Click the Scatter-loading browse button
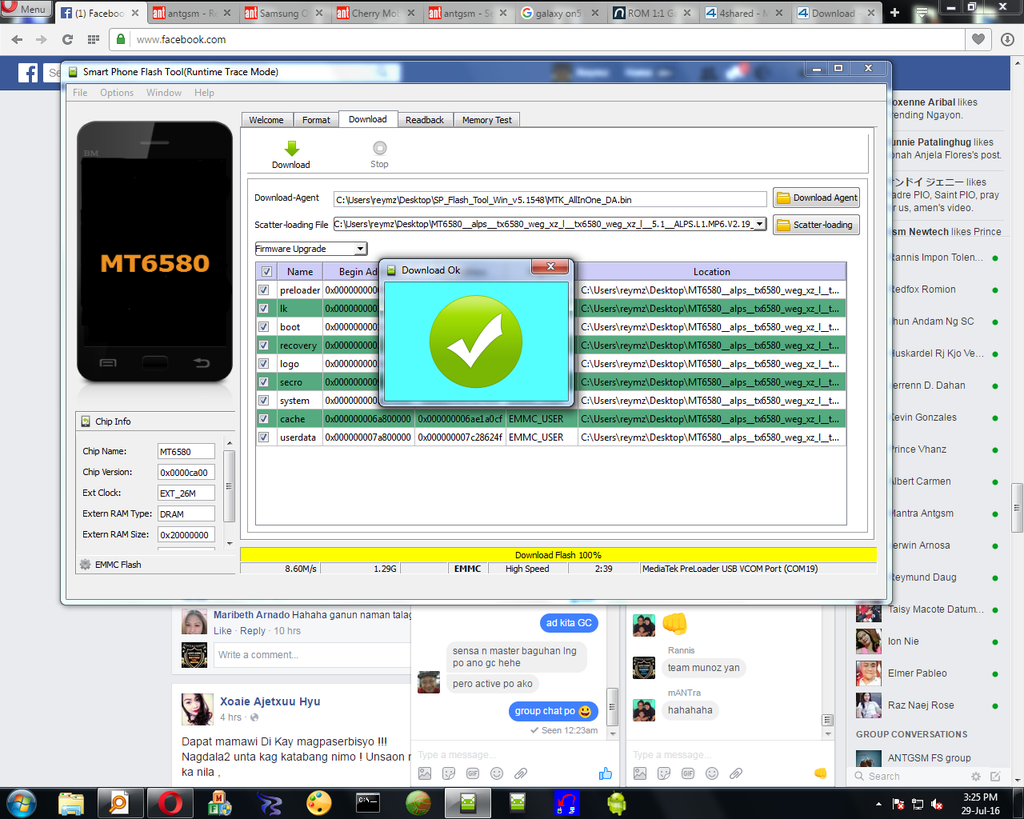Image resolution: width=1024 pixels, height=819 pixels. click(816, 225)
